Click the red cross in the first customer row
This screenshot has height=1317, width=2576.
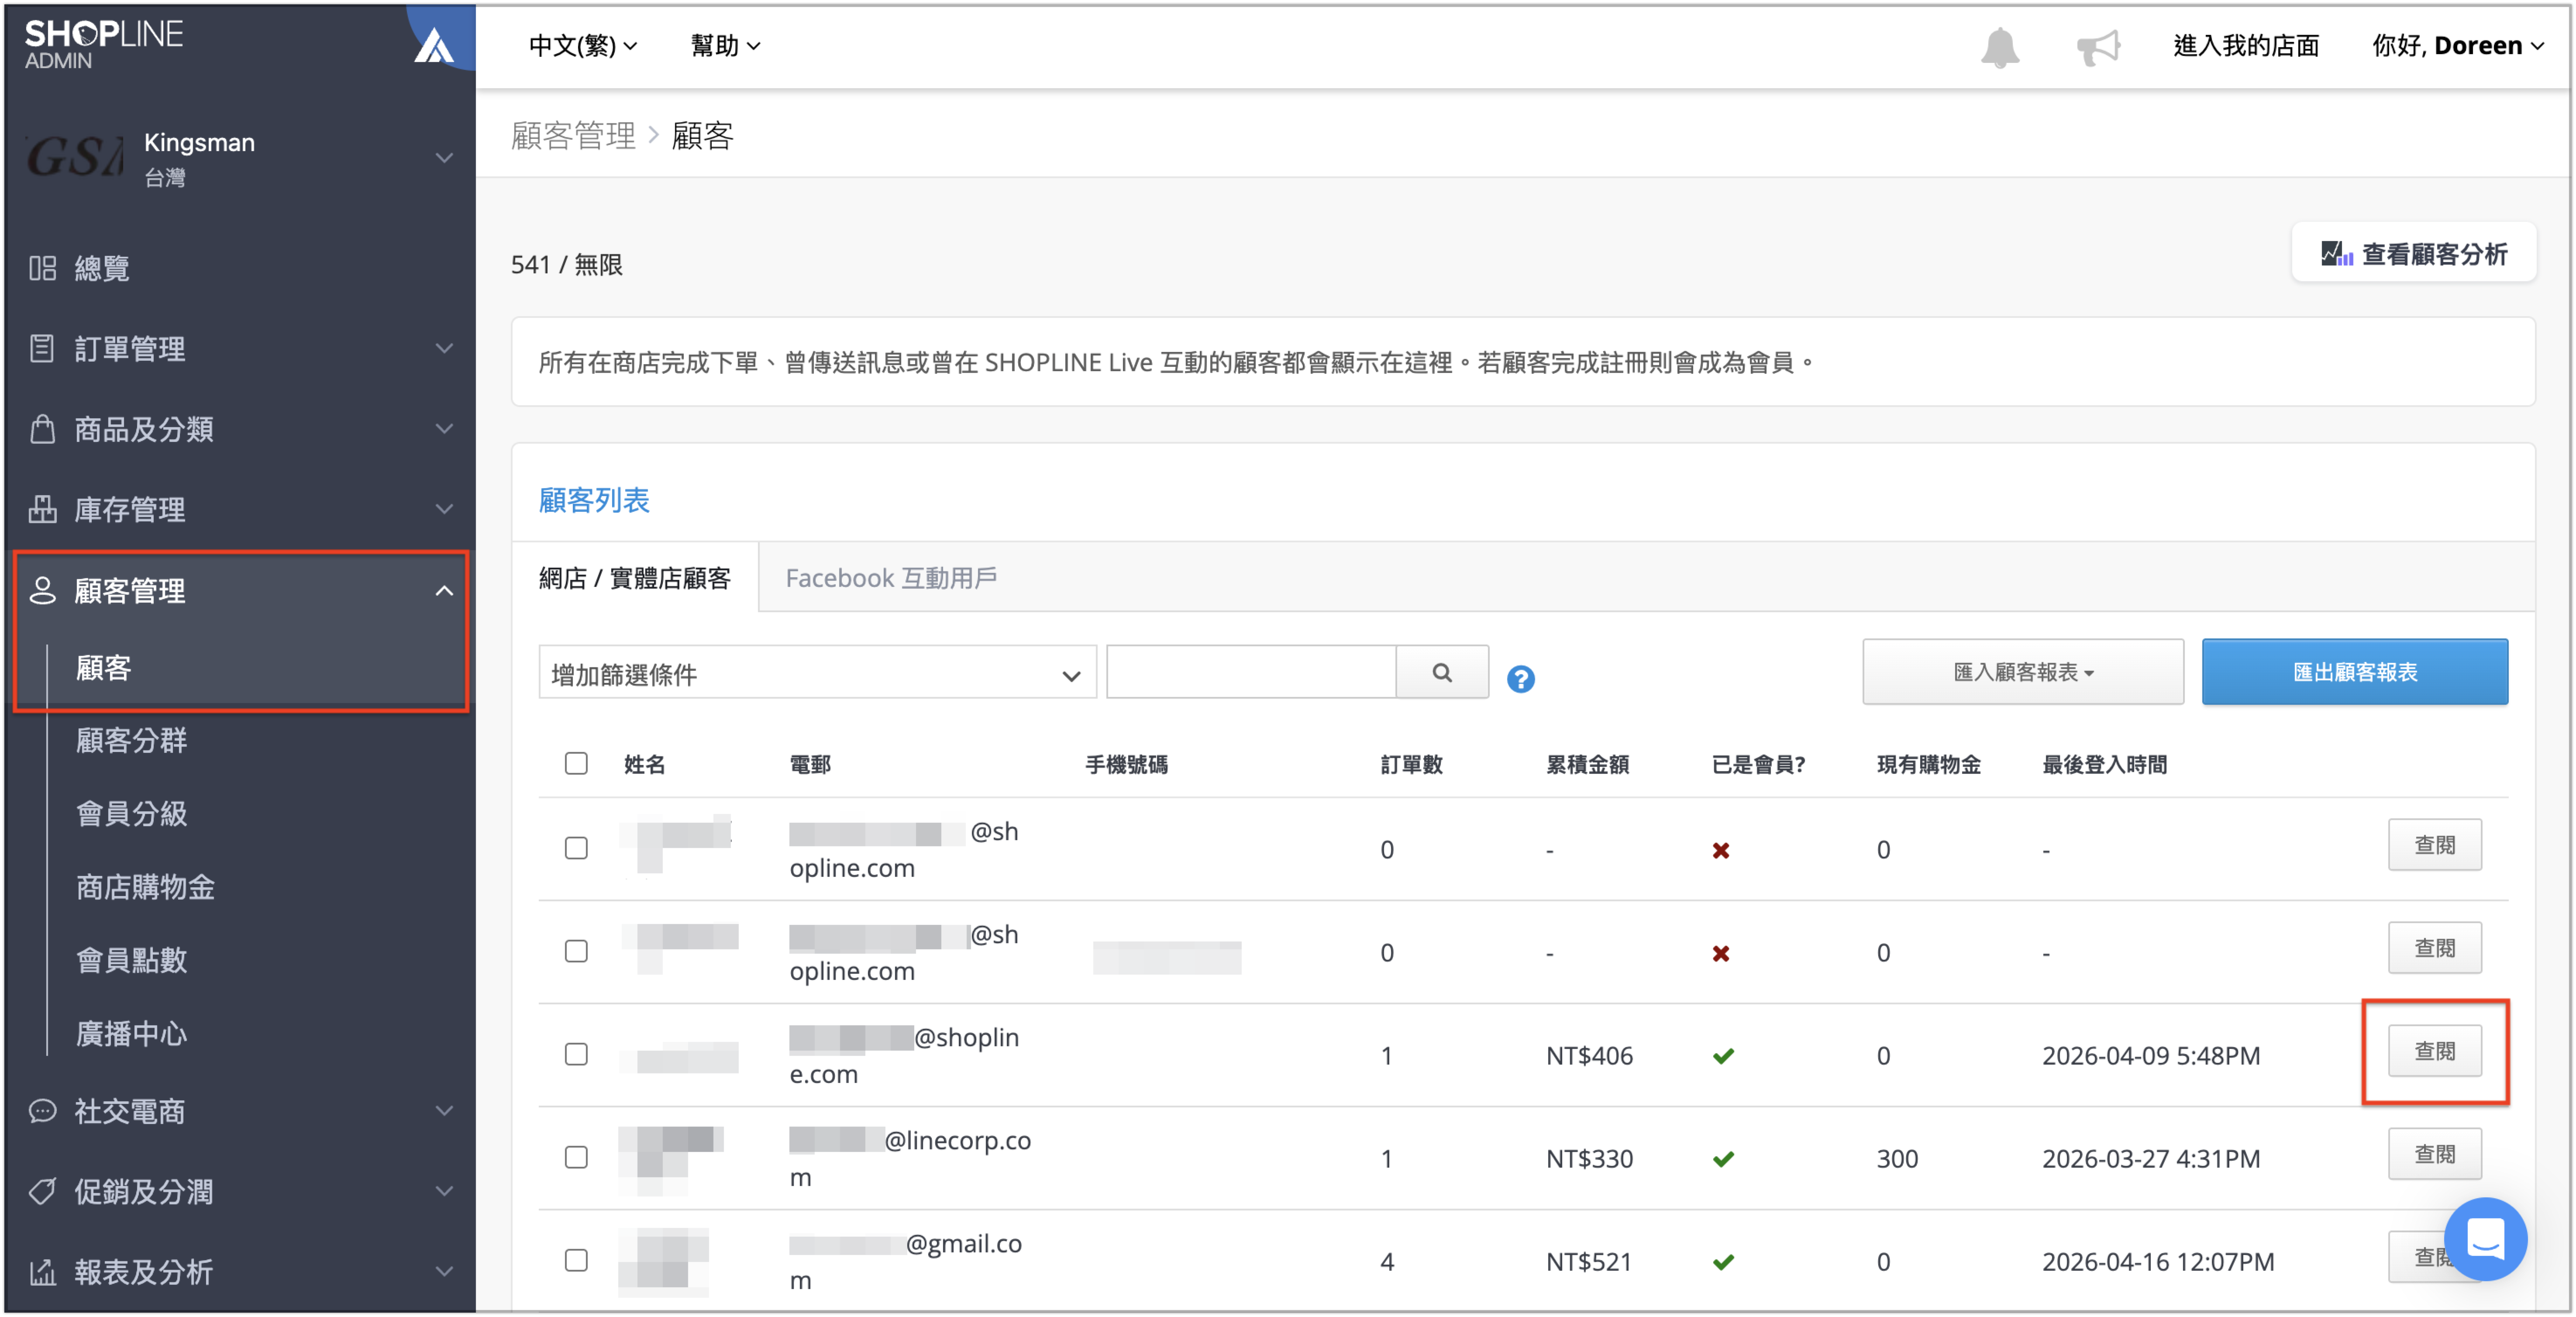[1721, 850]
